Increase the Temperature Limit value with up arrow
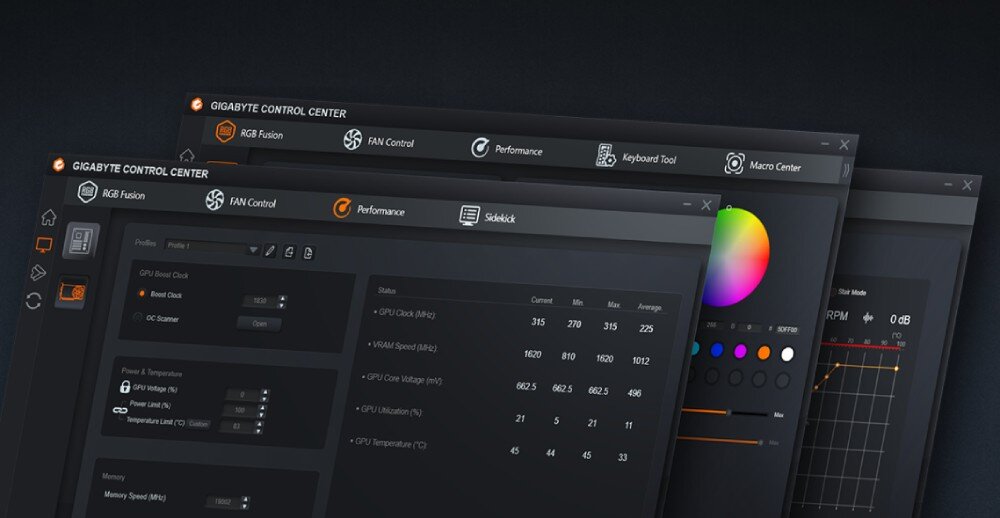1000x518 pixels. pos(258,424)
